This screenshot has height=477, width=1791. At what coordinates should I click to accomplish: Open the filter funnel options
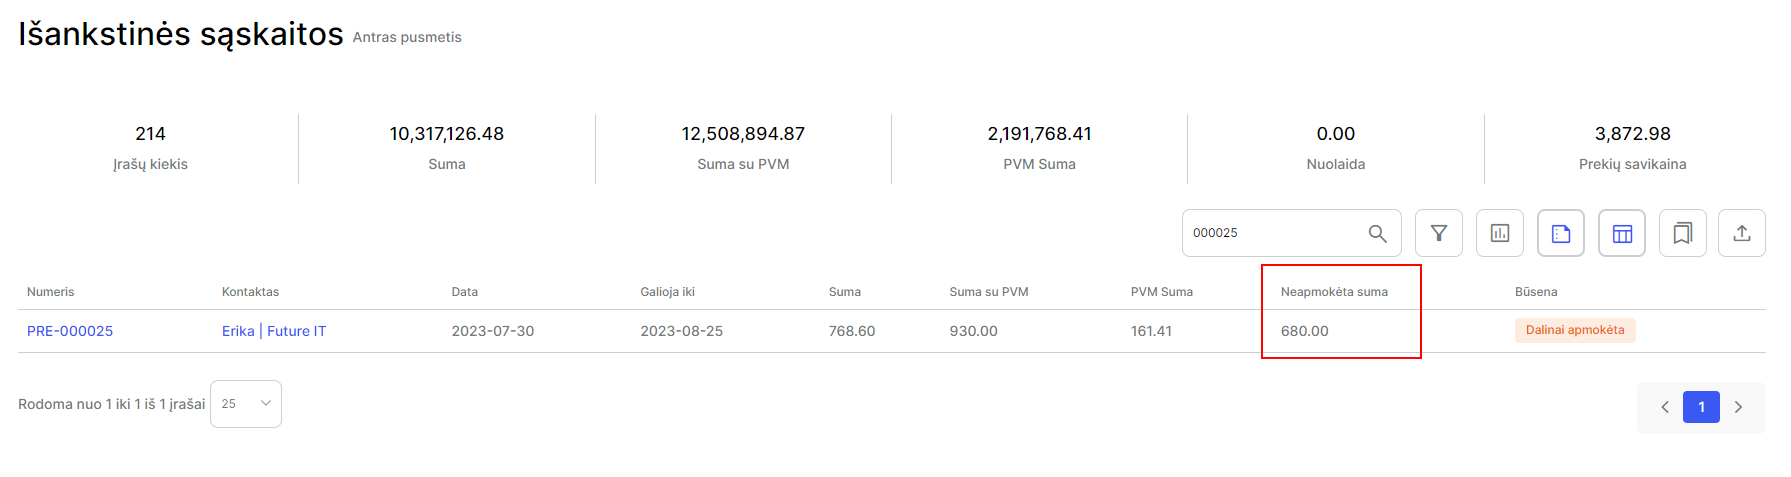click(x=1439, y=233)
